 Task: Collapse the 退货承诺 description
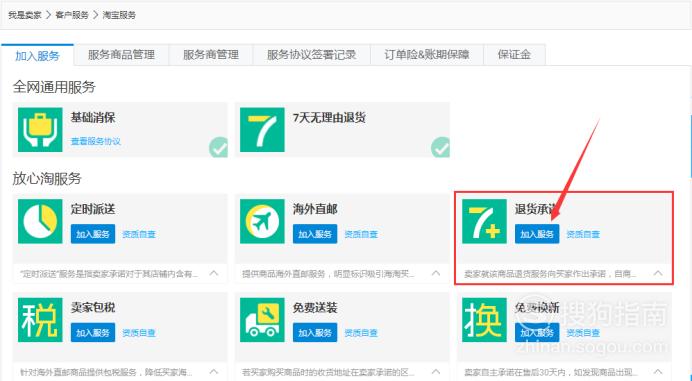pyautogui.click(x=658, y=273)
